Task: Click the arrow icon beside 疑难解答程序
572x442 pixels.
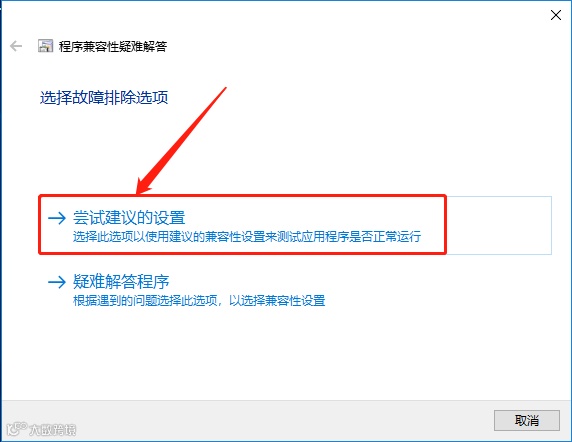Action: tap(57, 282)
